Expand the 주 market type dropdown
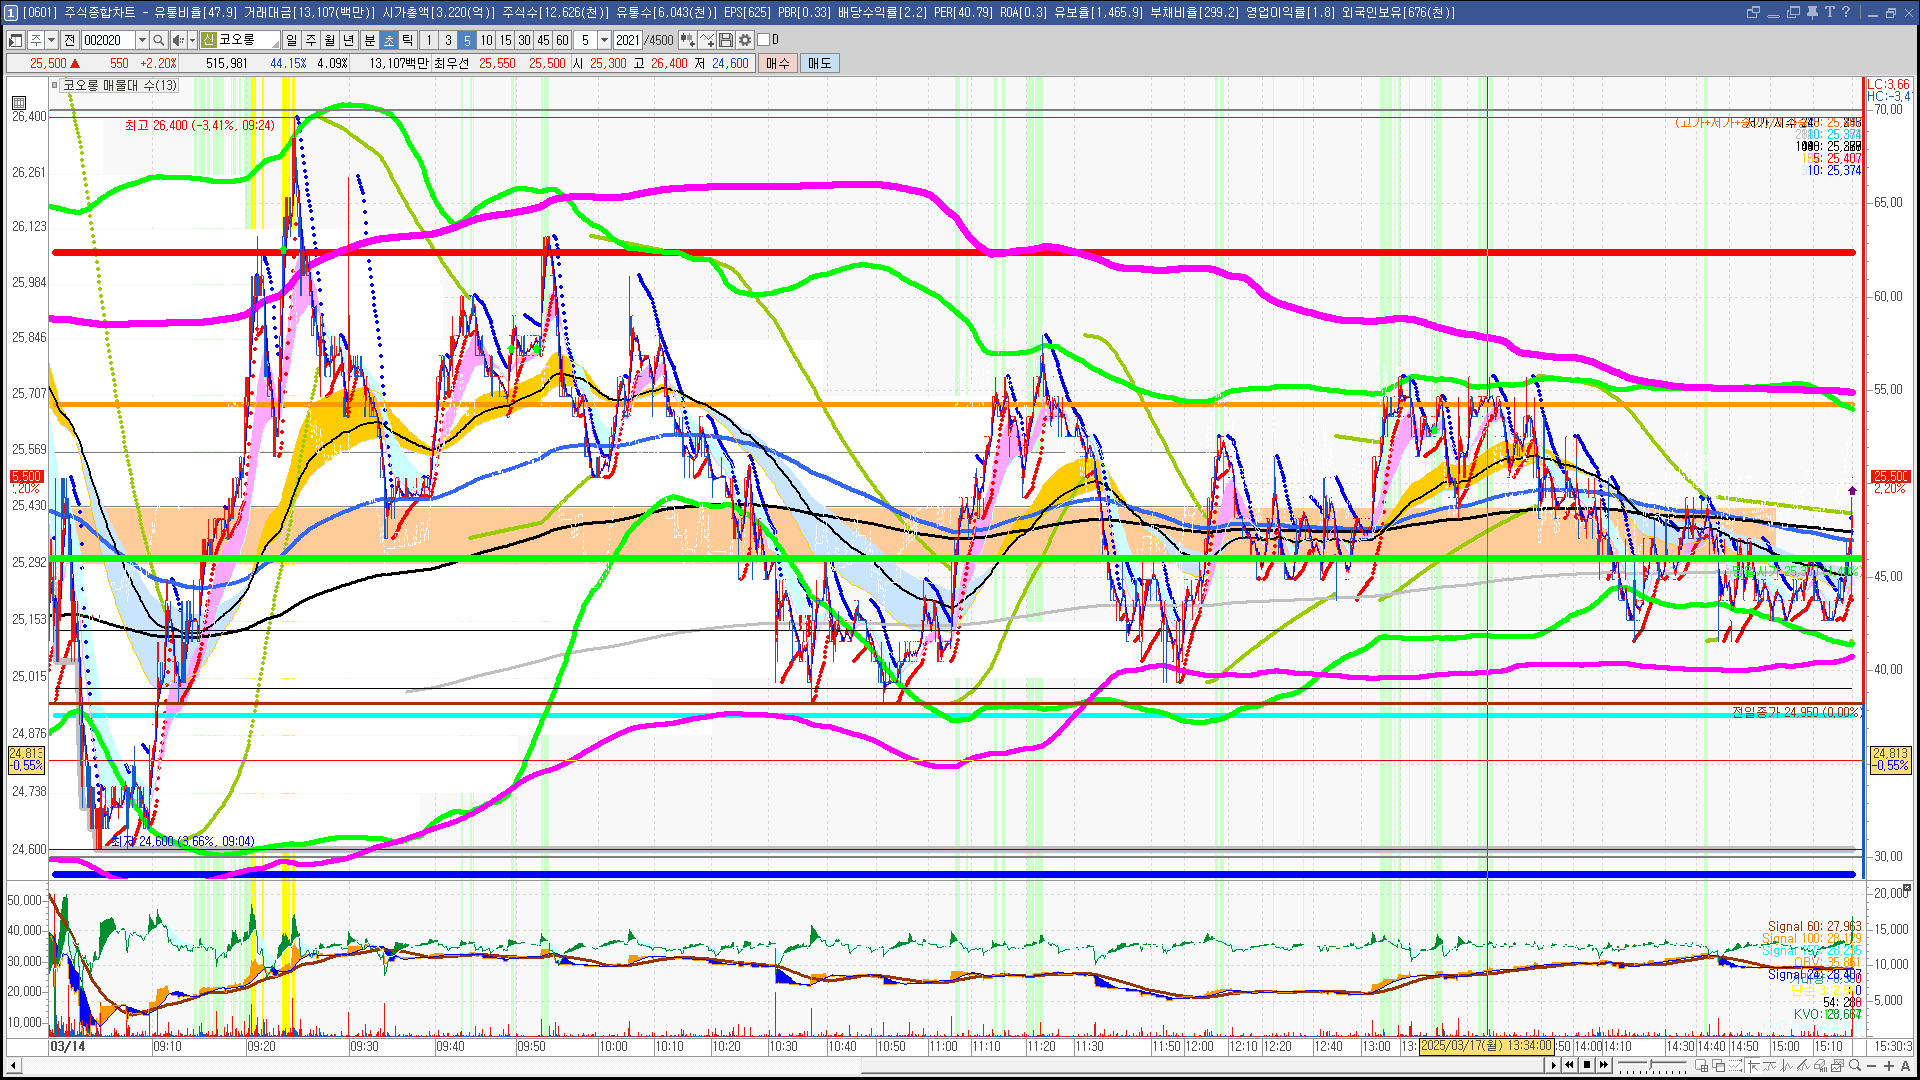Image resolution: width=1920 pixels, height=1080 pixels. tap(52, 40)
